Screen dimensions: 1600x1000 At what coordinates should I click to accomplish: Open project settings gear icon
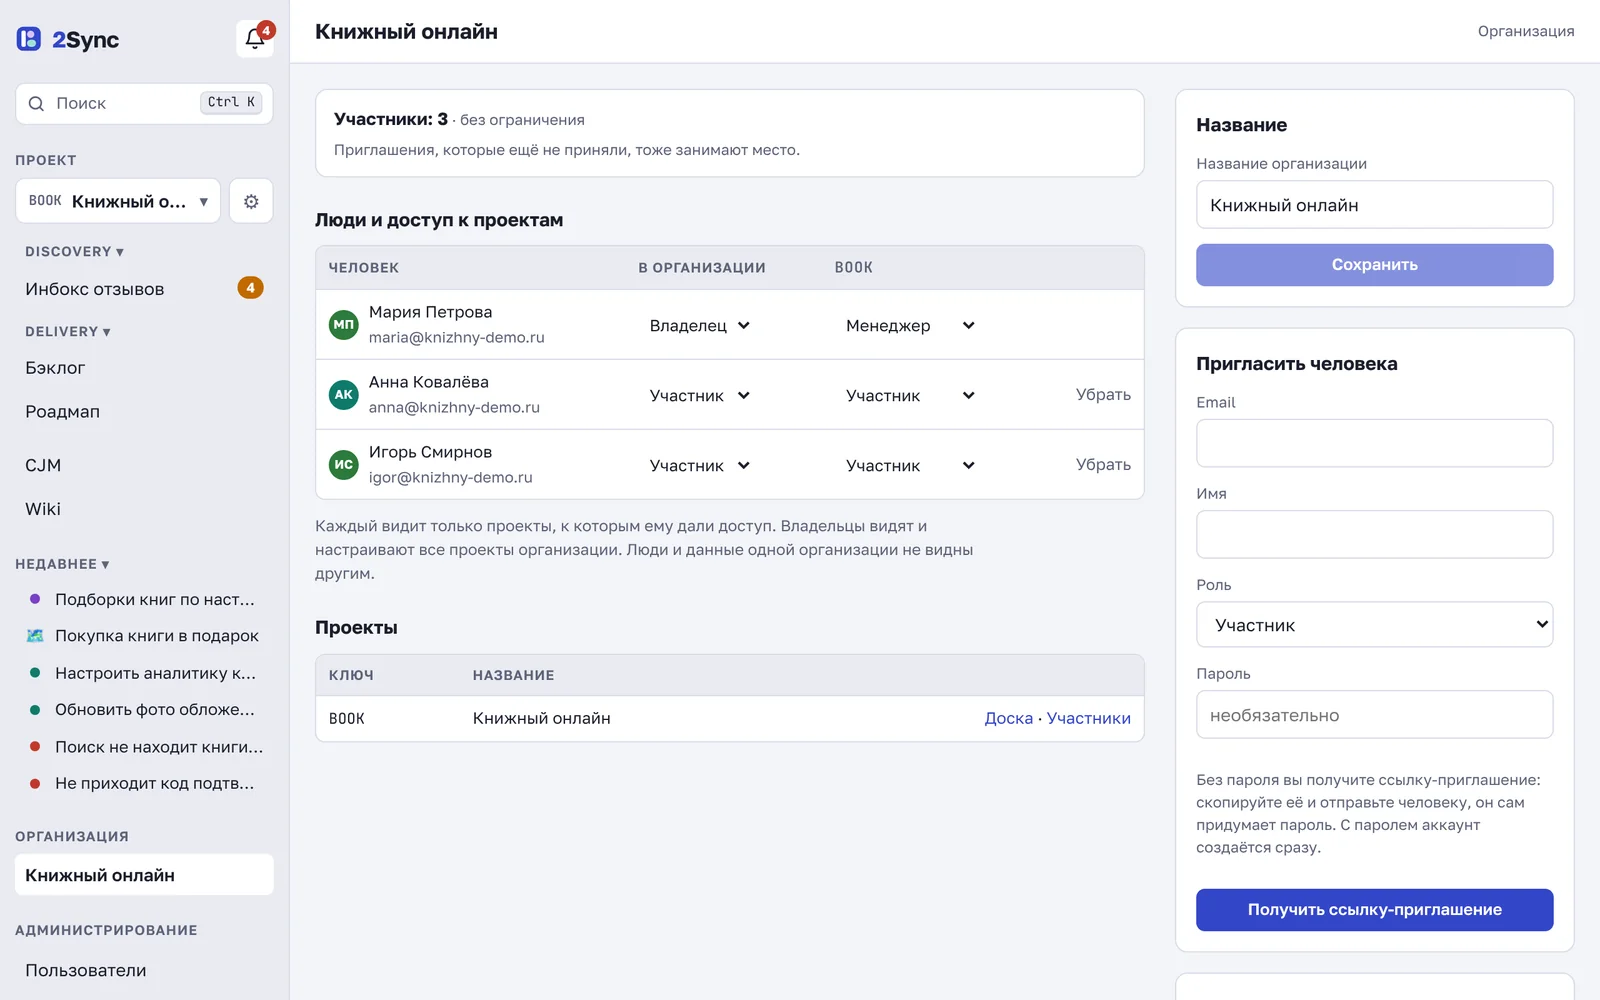[251, 201]
